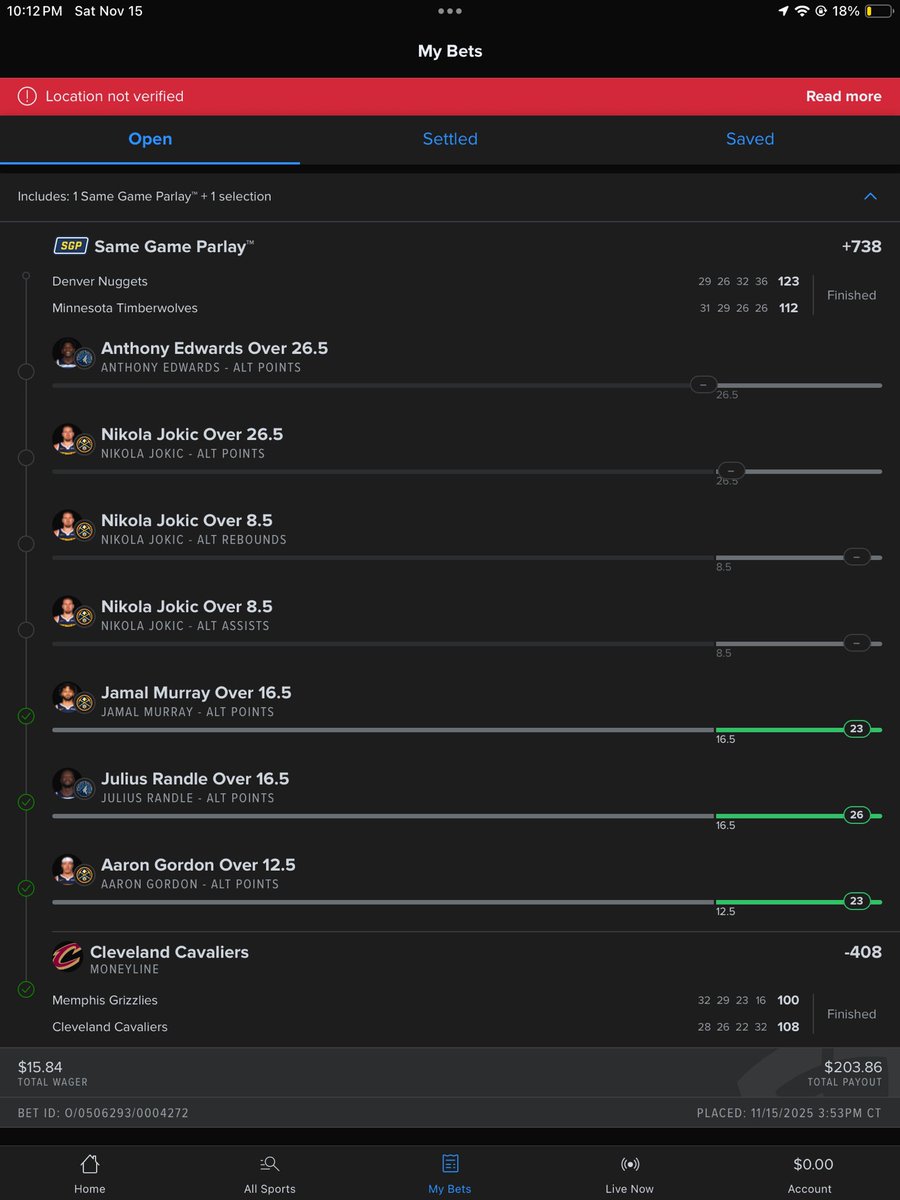Tap the Bet ID number
The image size is (900, 1200).
click(x=103, y=1113)
